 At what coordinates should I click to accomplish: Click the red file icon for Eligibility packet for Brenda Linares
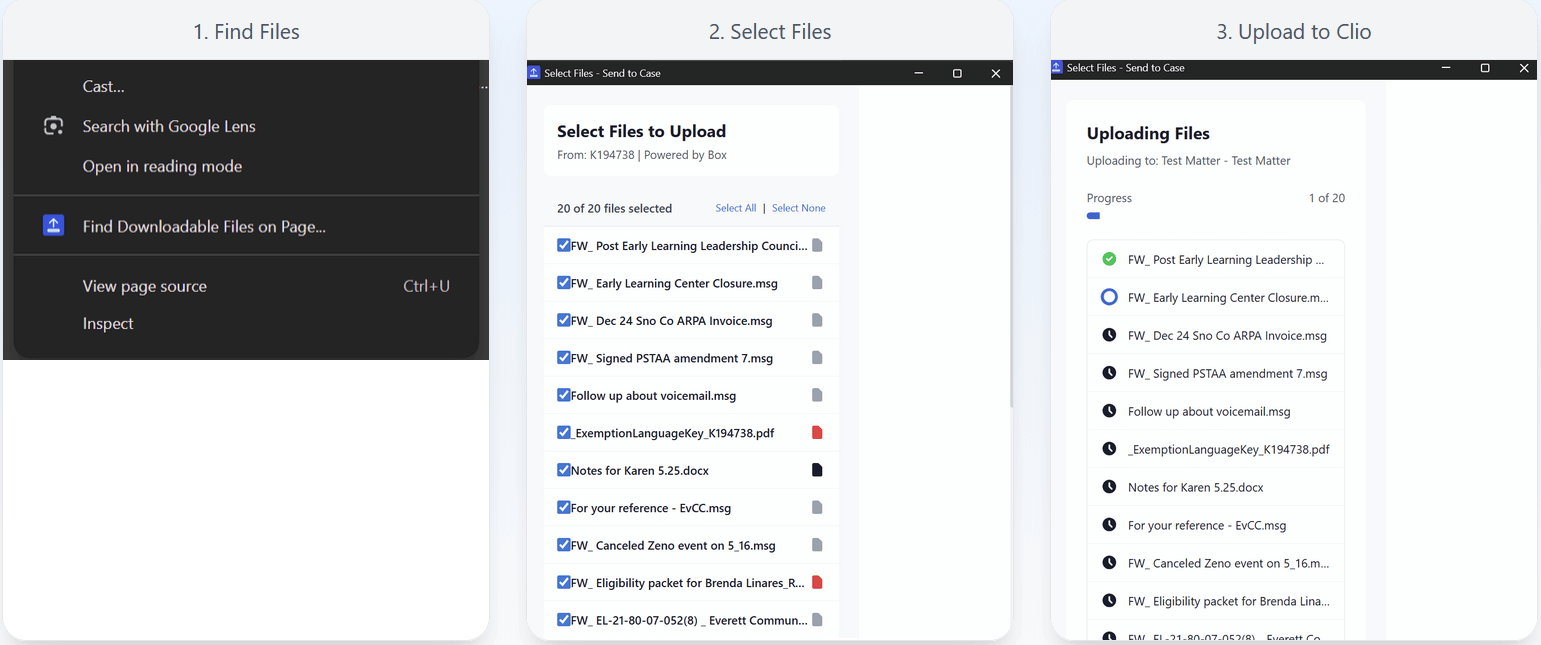click(x=817, y=582)
